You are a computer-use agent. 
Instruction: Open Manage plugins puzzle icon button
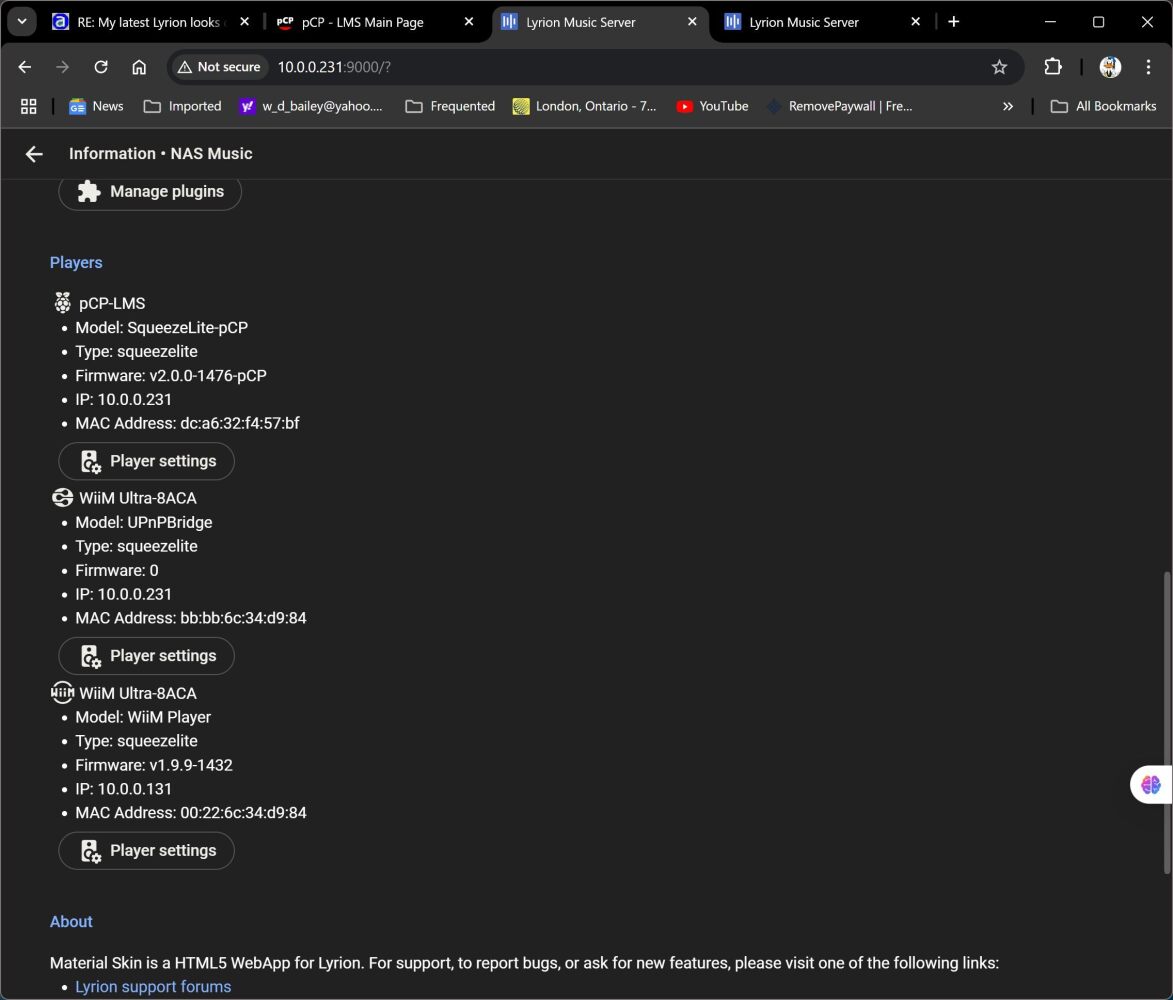point(150,191)
